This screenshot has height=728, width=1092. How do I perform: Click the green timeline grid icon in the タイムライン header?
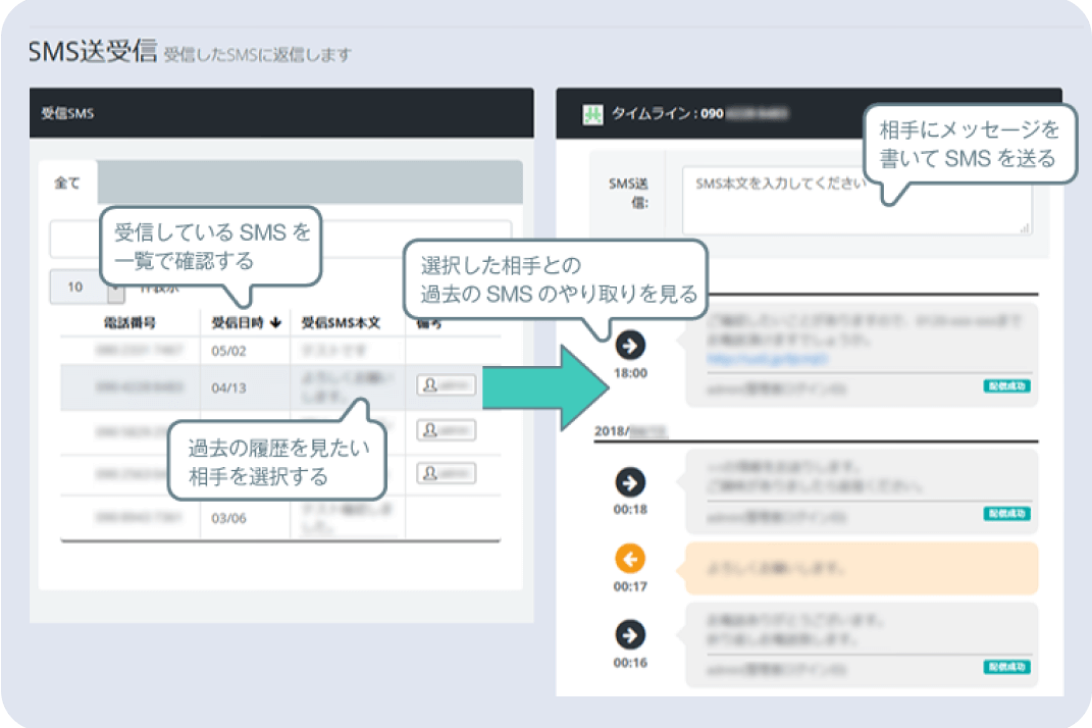pyautogui.click(x=592, y=115)
